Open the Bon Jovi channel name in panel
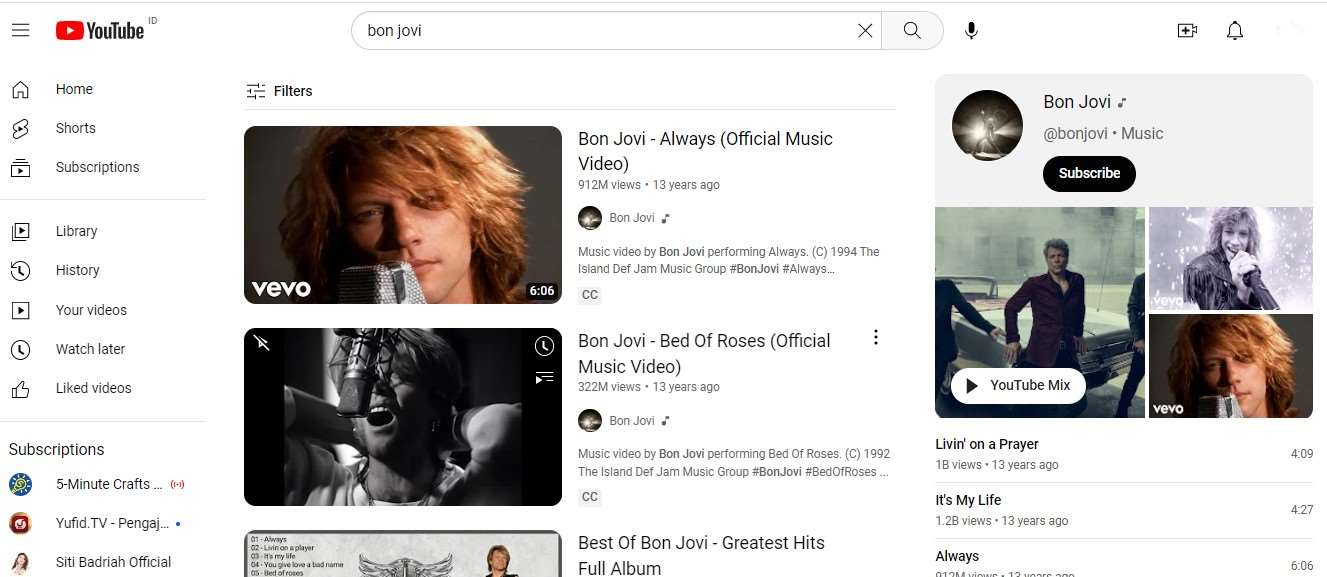The height and width of the screenshot is (577, 1327). [1077, 102]
